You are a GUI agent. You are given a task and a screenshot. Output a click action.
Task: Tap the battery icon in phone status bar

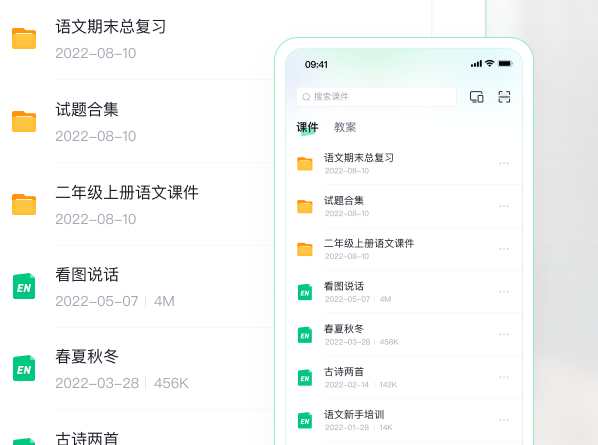point(505,64)
